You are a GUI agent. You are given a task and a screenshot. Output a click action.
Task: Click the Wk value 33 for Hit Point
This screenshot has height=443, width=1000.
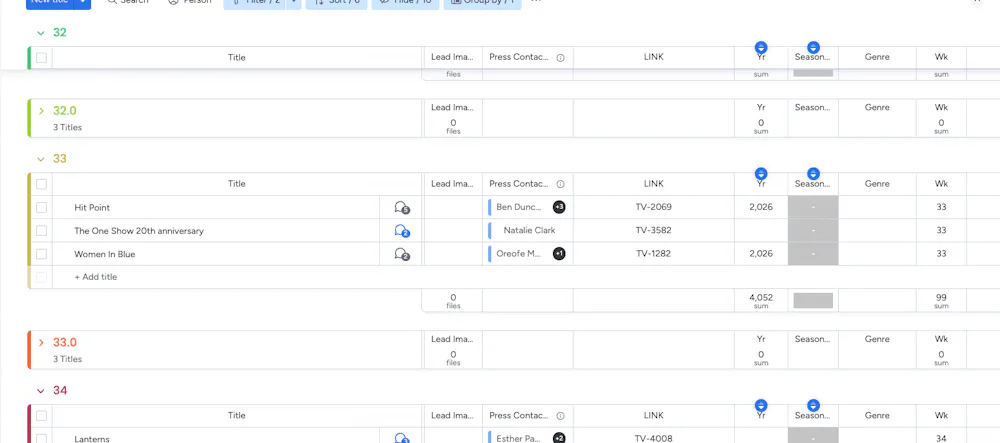point(941,207)
